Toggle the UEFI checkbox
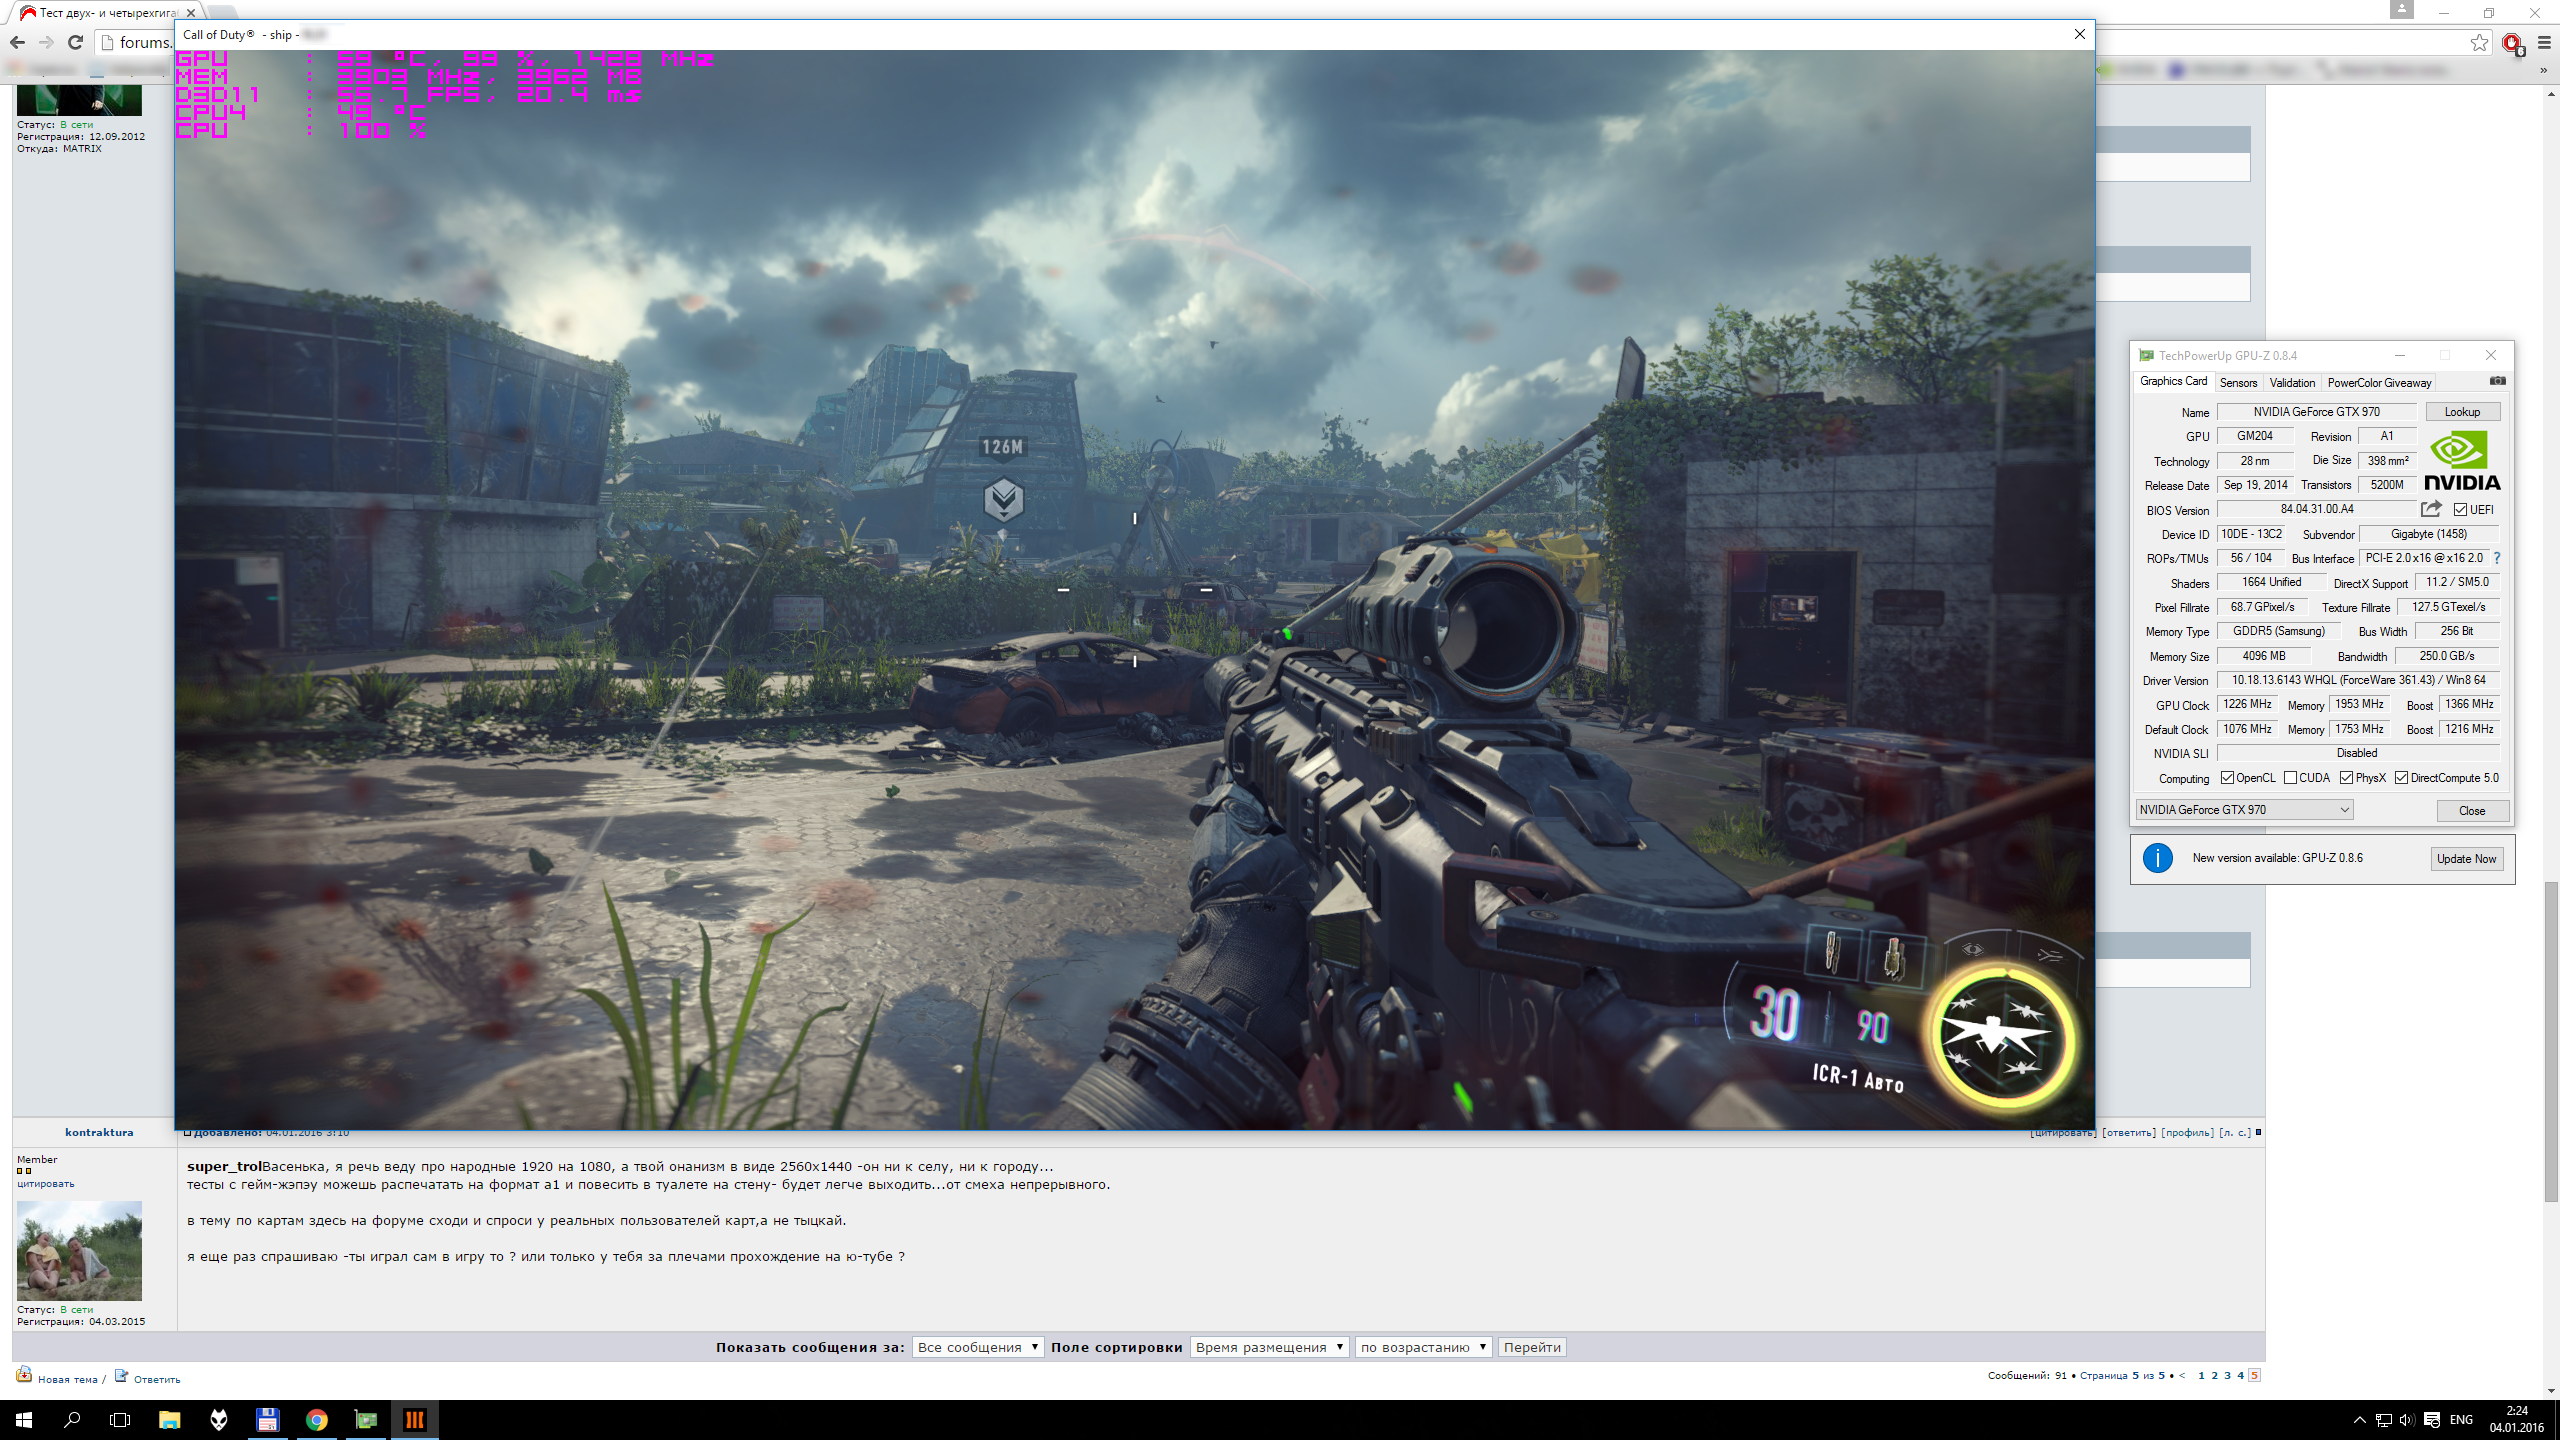Screen dimensions: 2560x1440 click(2460, 510)
